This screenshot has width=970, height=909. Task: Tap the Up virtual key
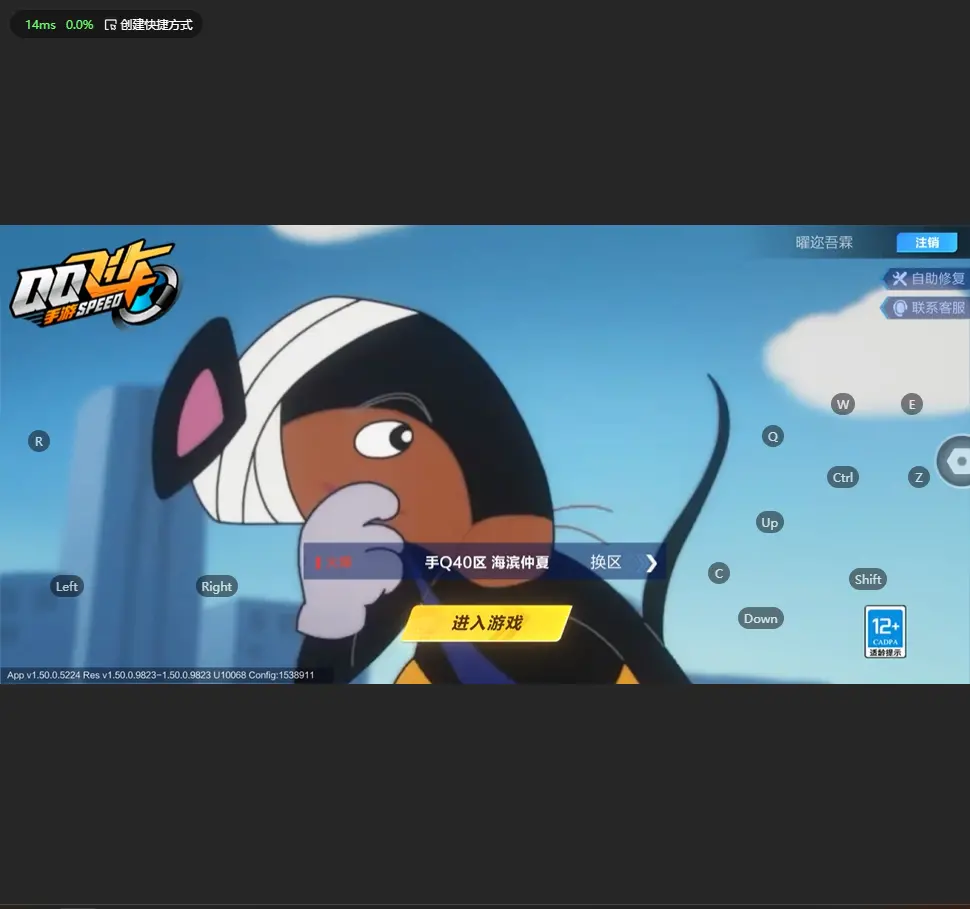point(770,522)
